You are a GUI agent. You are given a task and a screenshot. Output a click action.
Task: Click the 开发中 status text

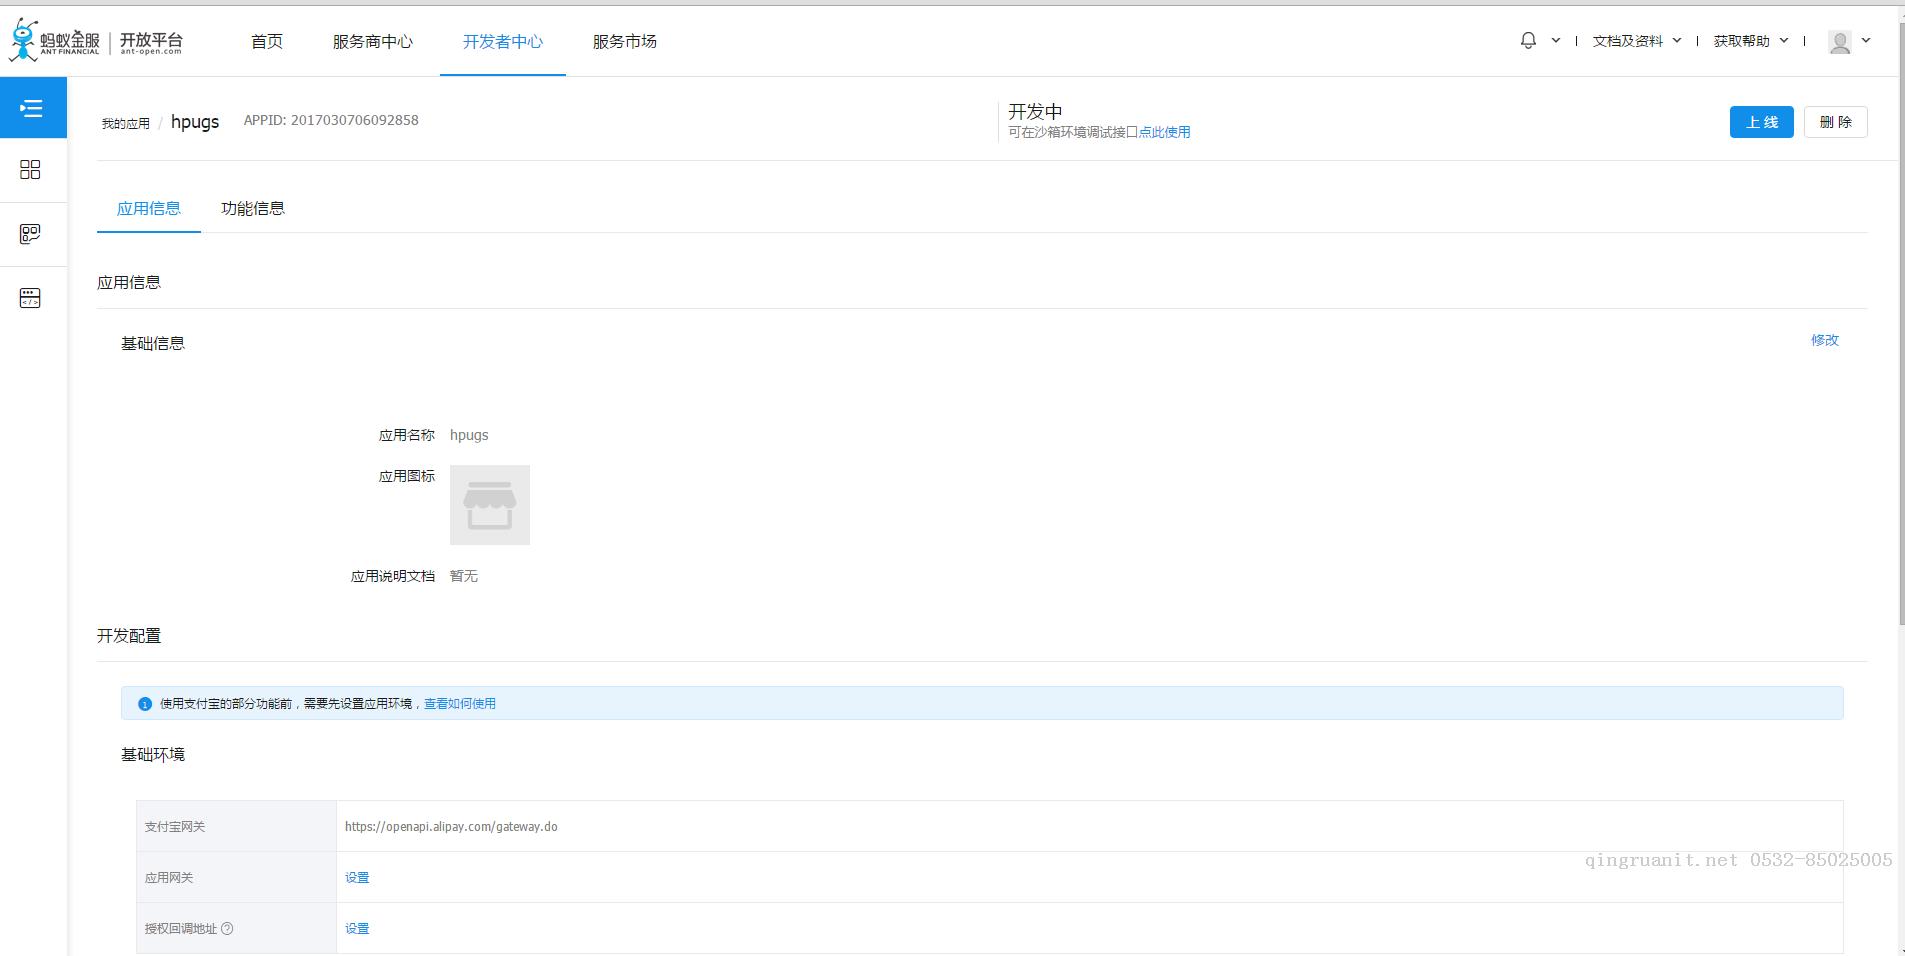[x=1035, y=111]
